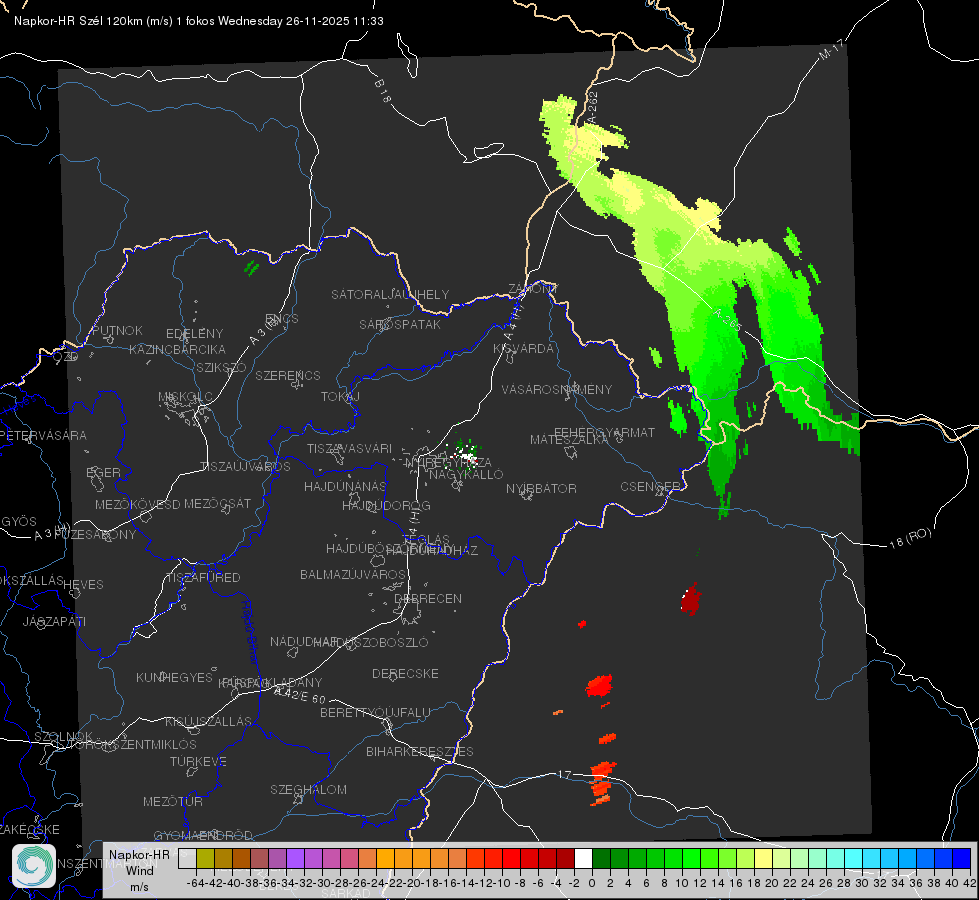Click the A-265 road label
979x900 pixels.
tap(727, 319)
